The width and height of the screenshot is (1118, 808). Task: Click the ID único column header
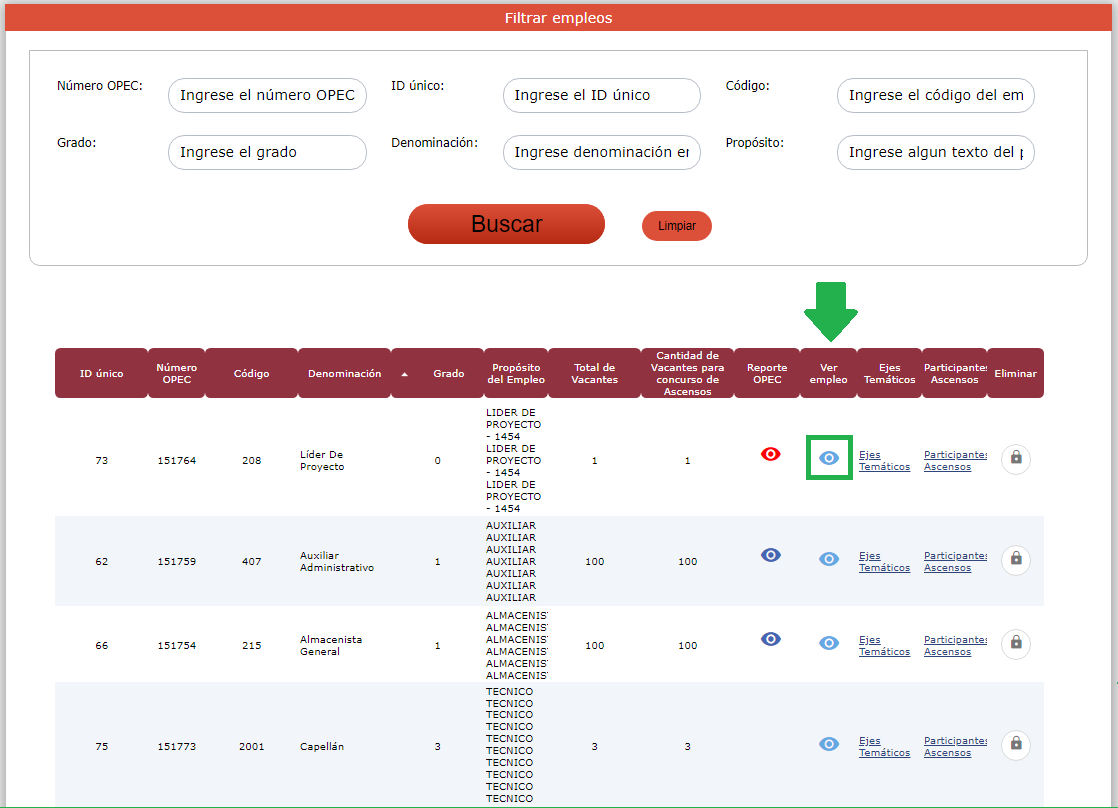coord(101,374)
